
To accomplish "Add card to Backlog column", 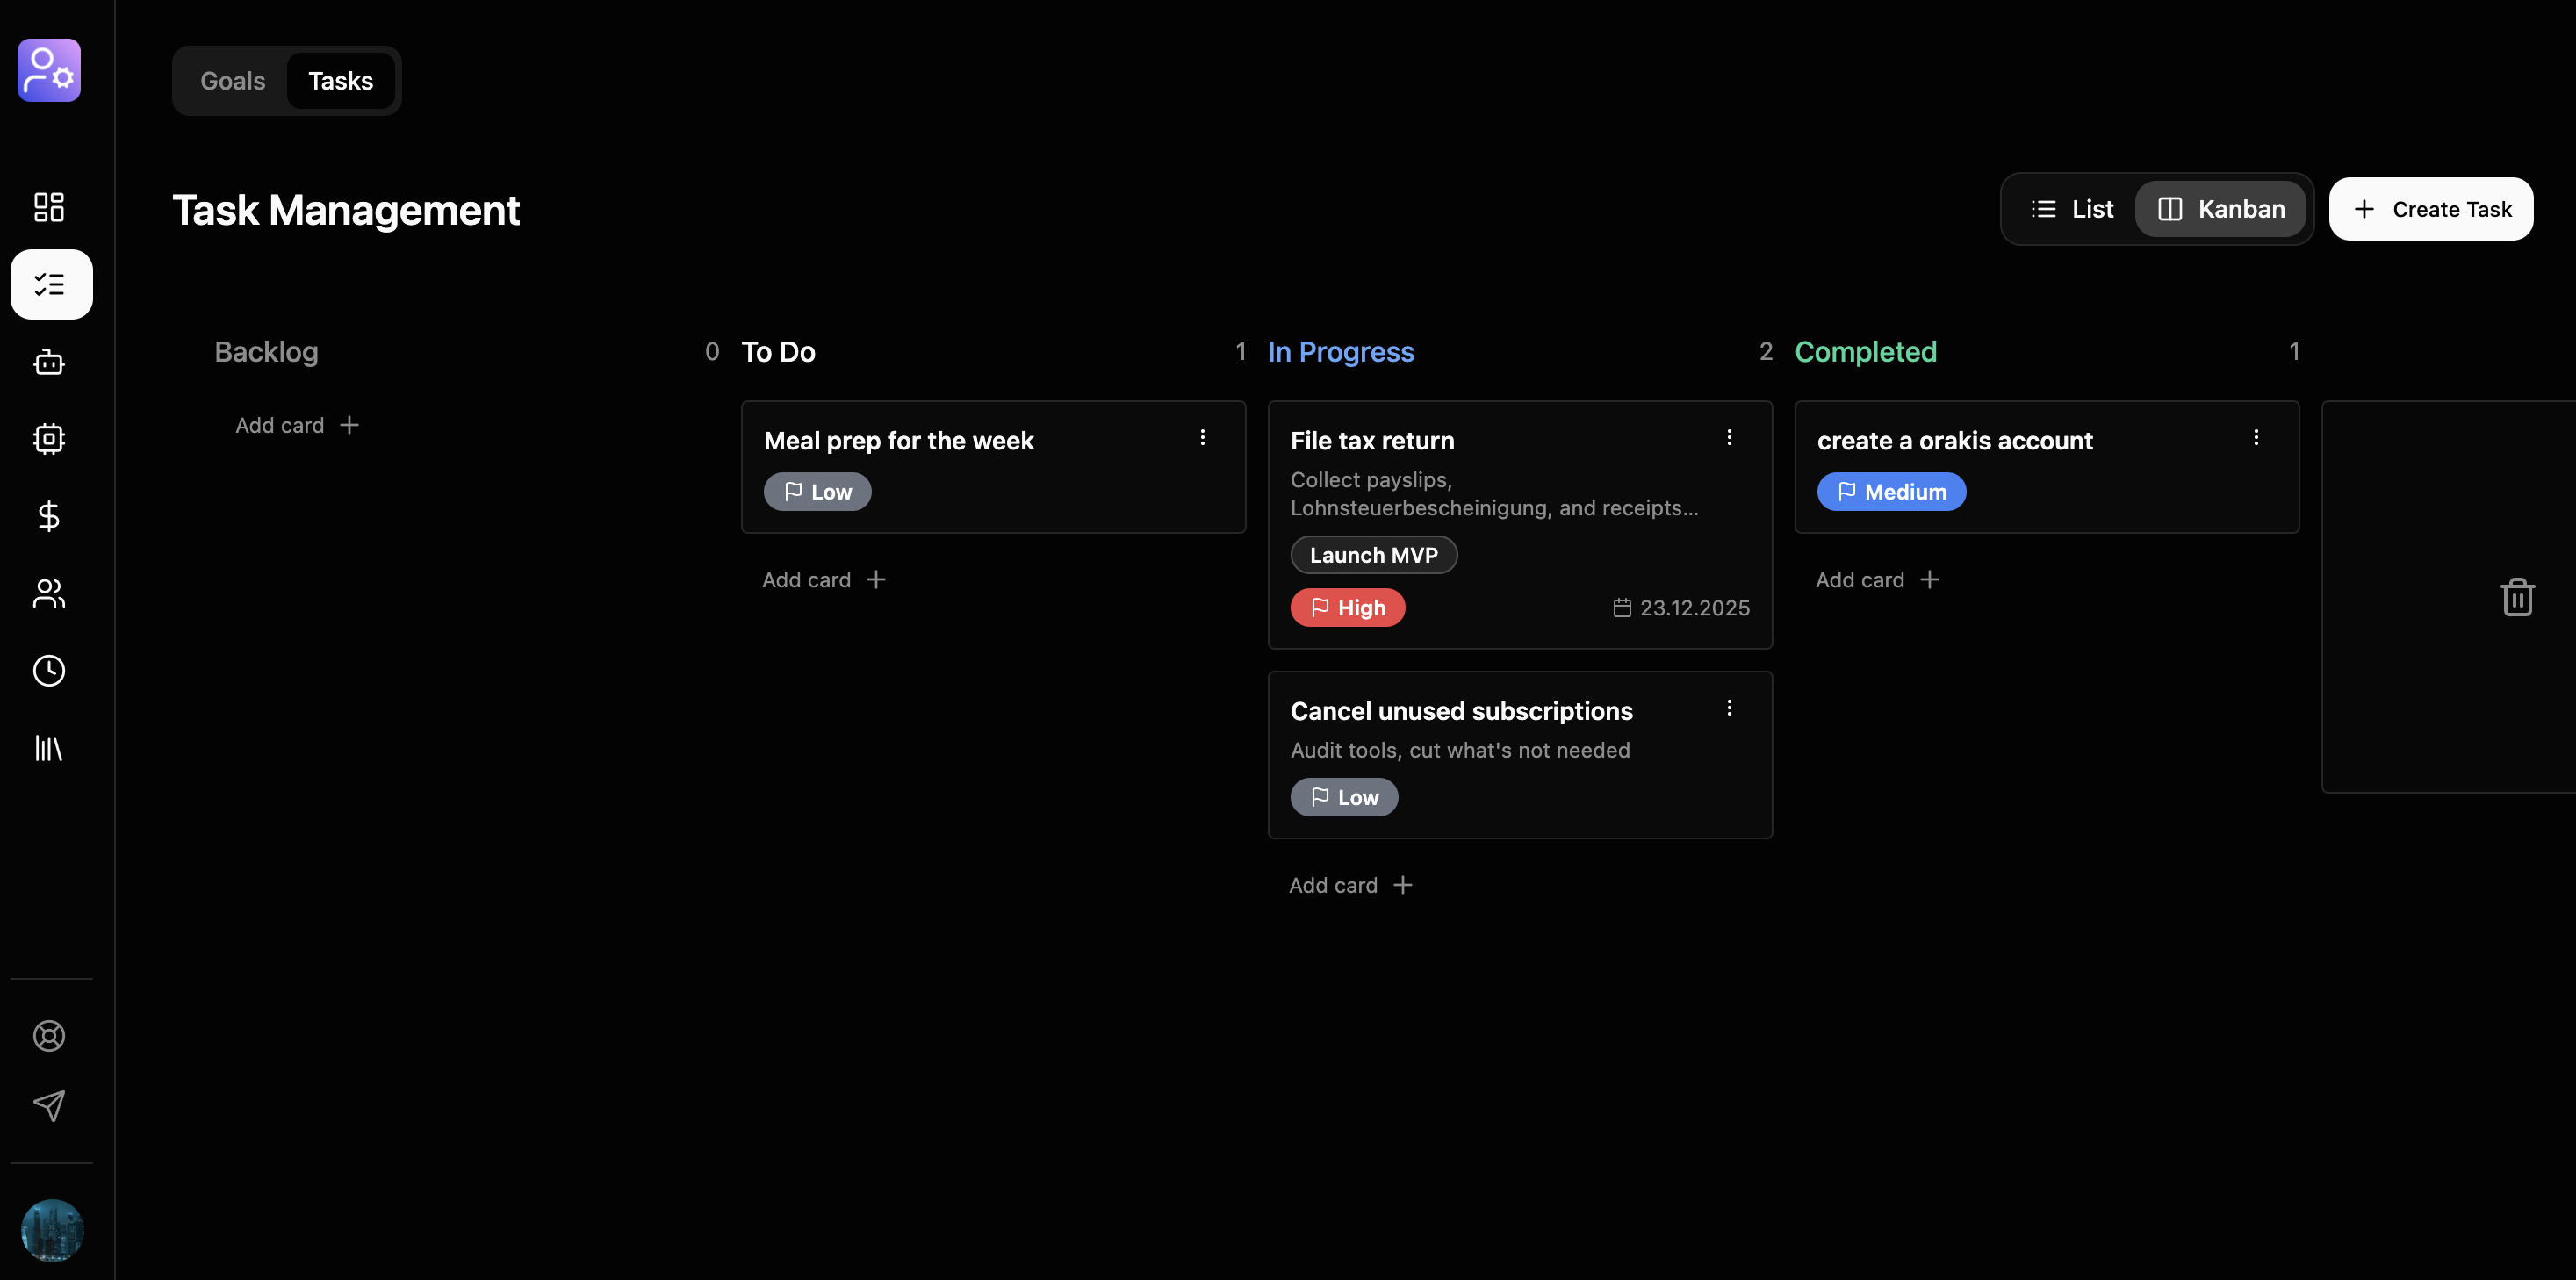I will [x=297, y=425].
